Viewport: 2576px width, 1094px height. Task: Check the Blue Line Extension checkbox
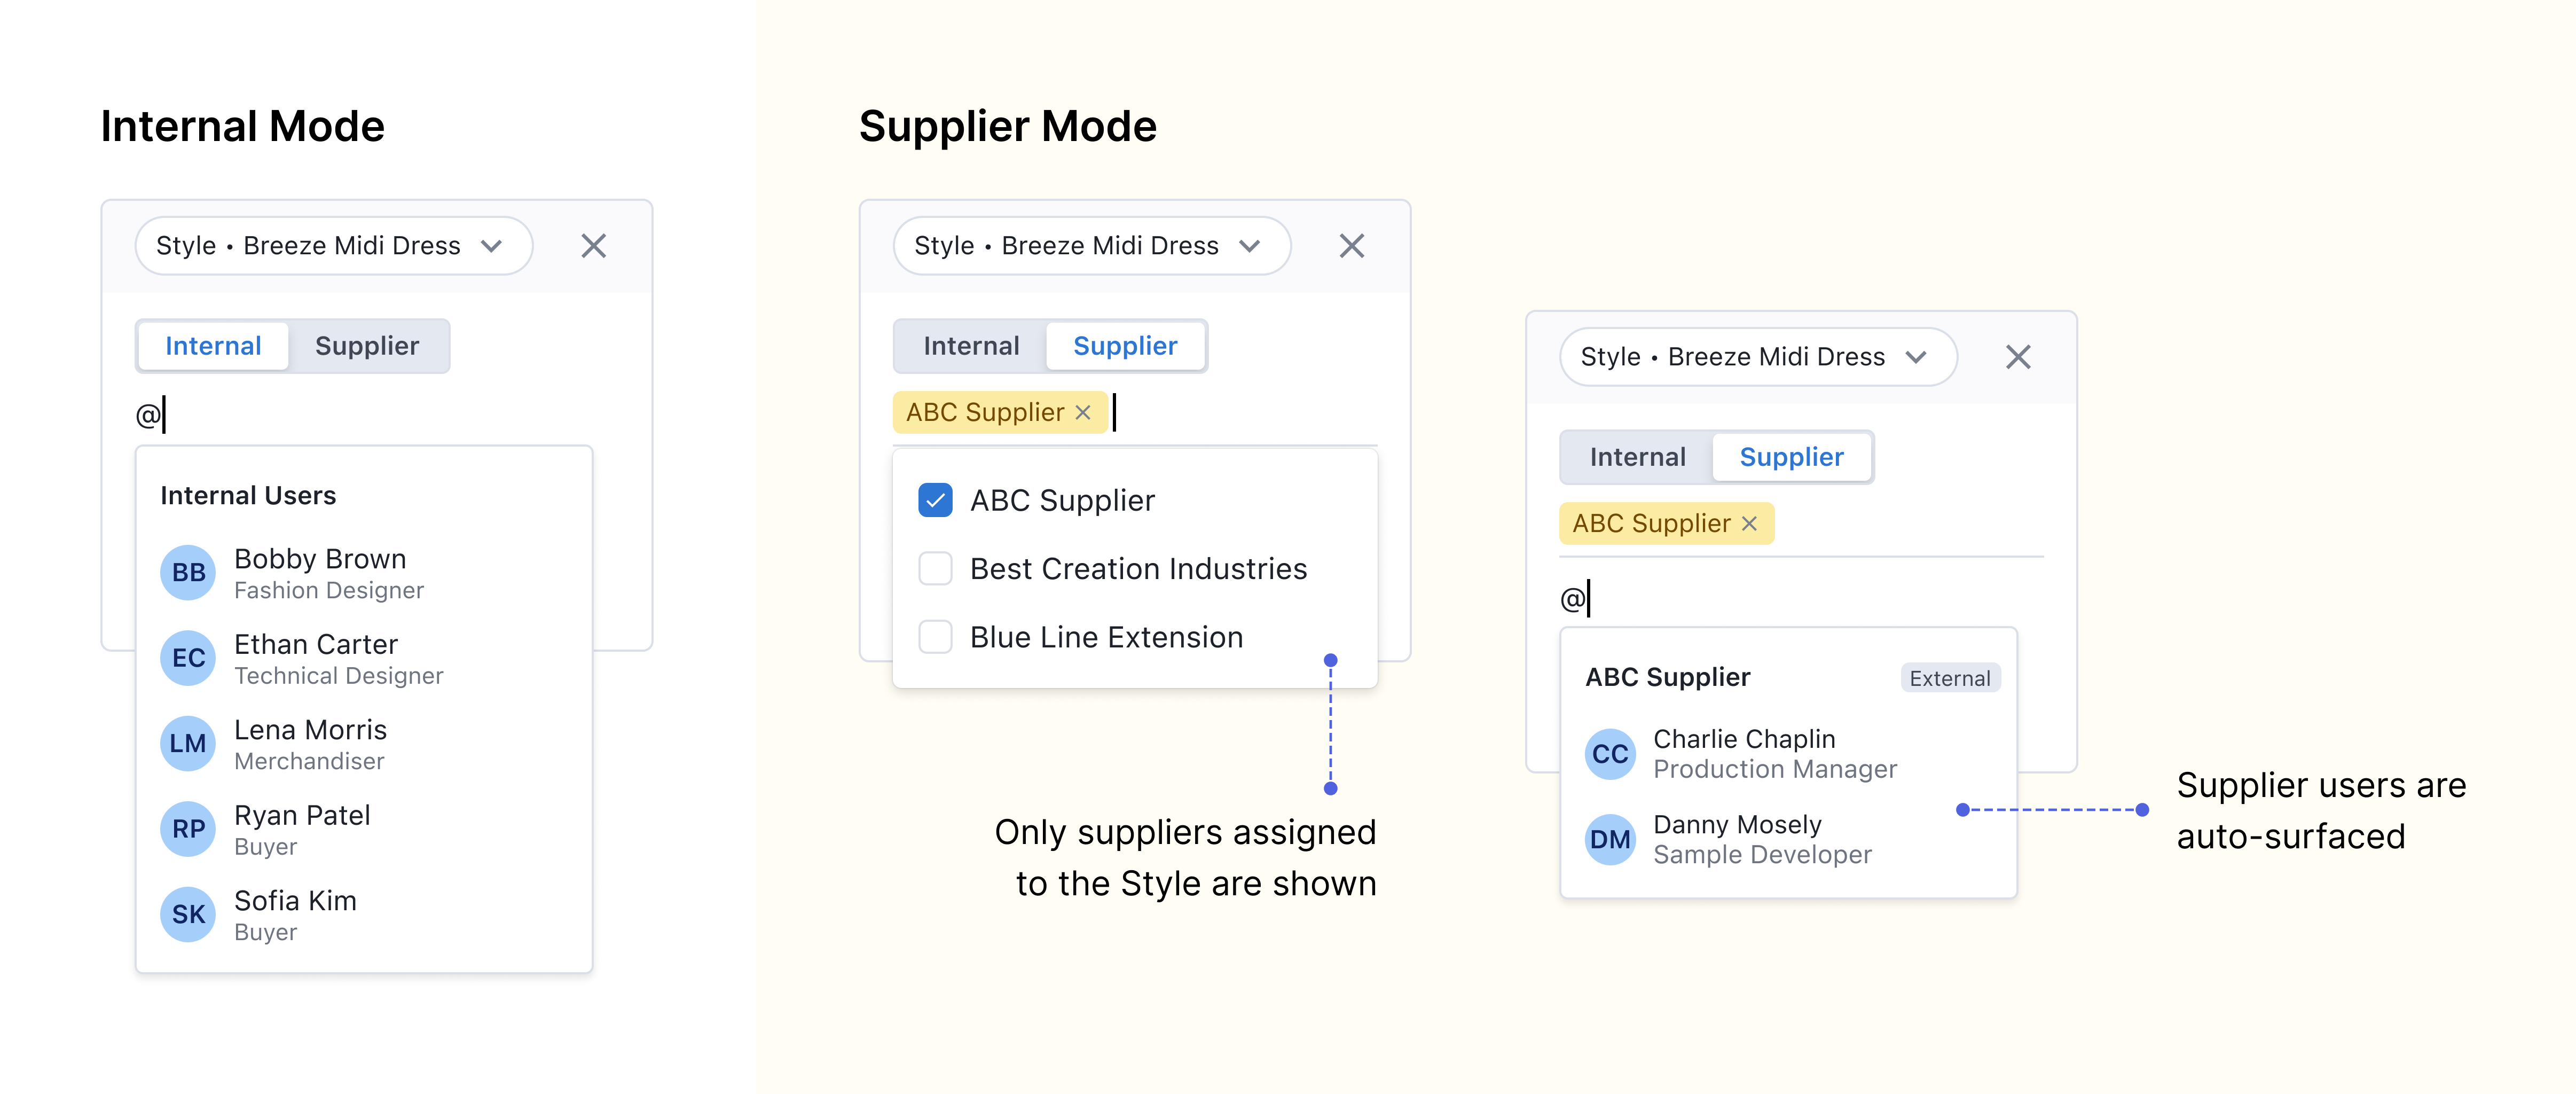click(935, 637)
